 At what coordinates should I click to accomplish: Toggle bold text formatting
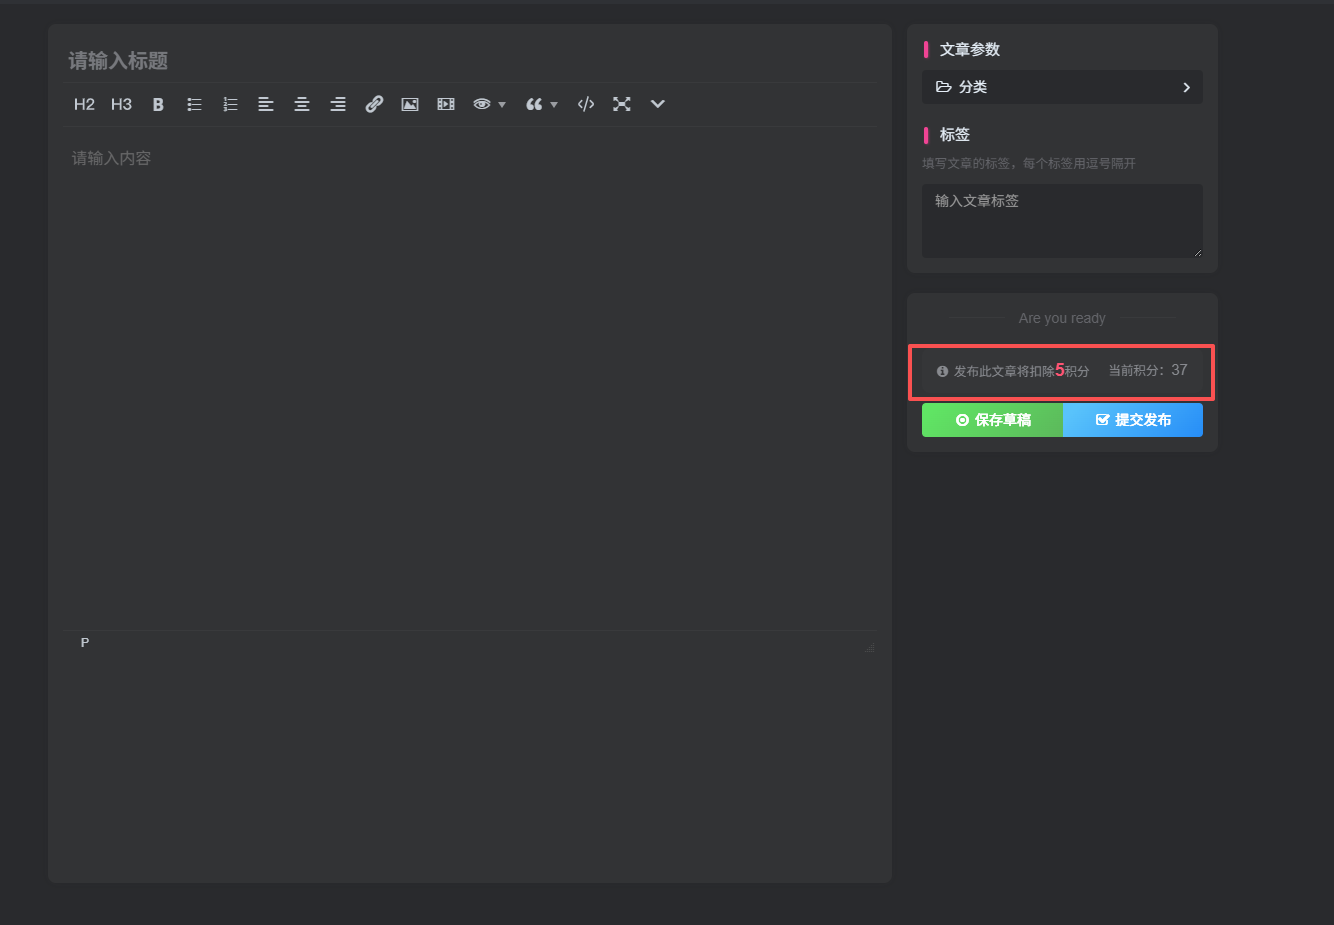pos(158,104)
